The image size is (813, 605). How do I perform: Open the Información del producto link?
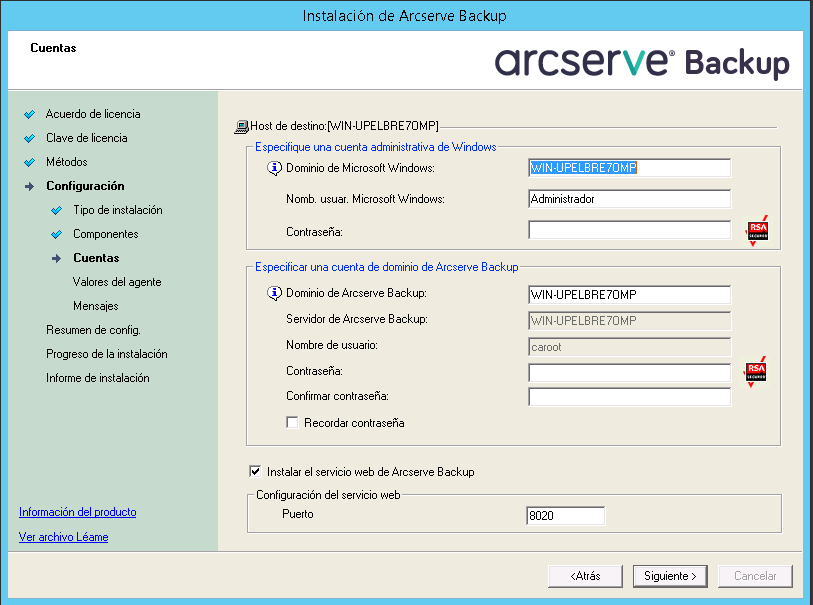coord(77,511)
